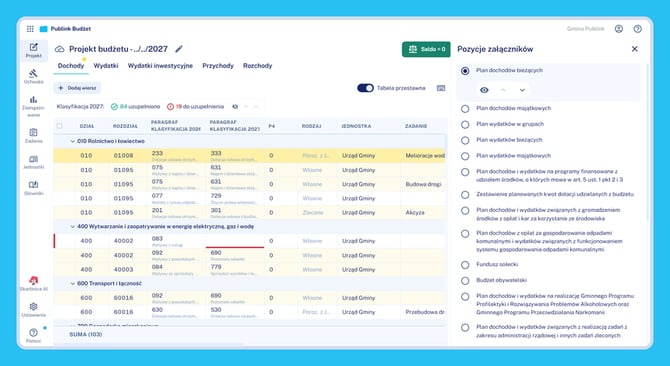Click empty paragraph 2027 cell in row 40002 083
Screen dimensions: 670x366
(235, 241)
